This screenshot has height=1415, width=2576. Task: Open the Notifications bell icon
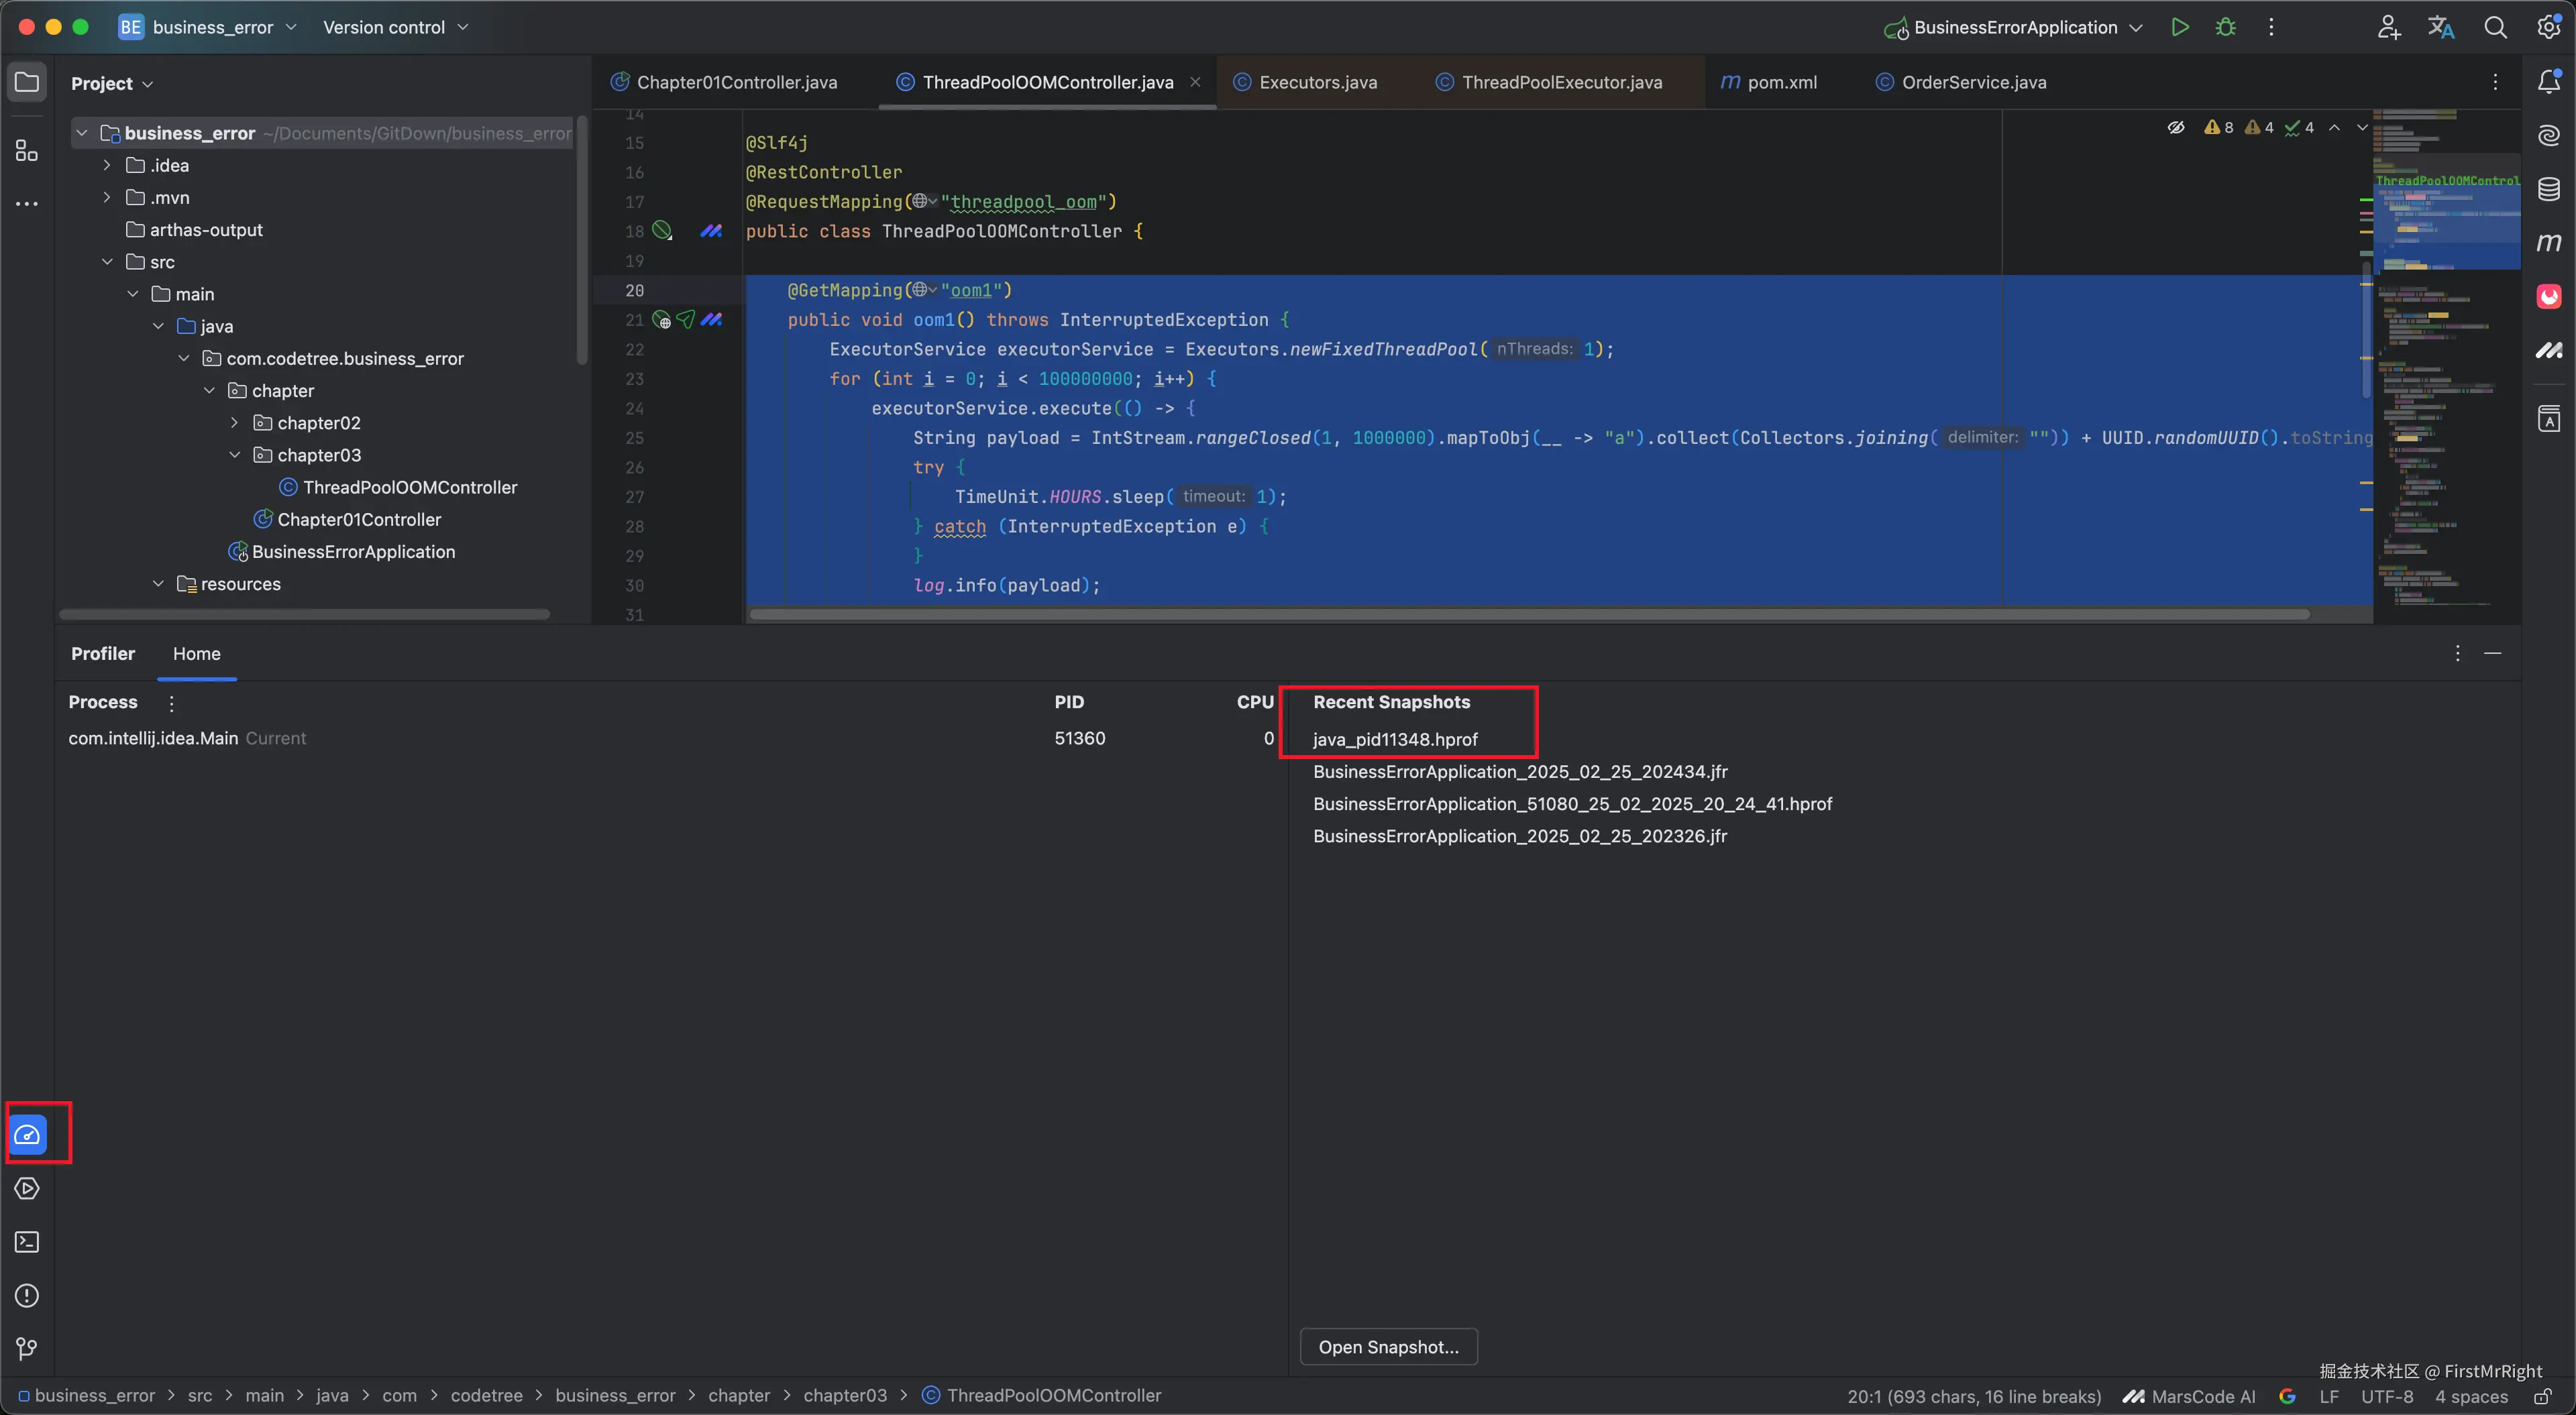tap(2548, 82)
